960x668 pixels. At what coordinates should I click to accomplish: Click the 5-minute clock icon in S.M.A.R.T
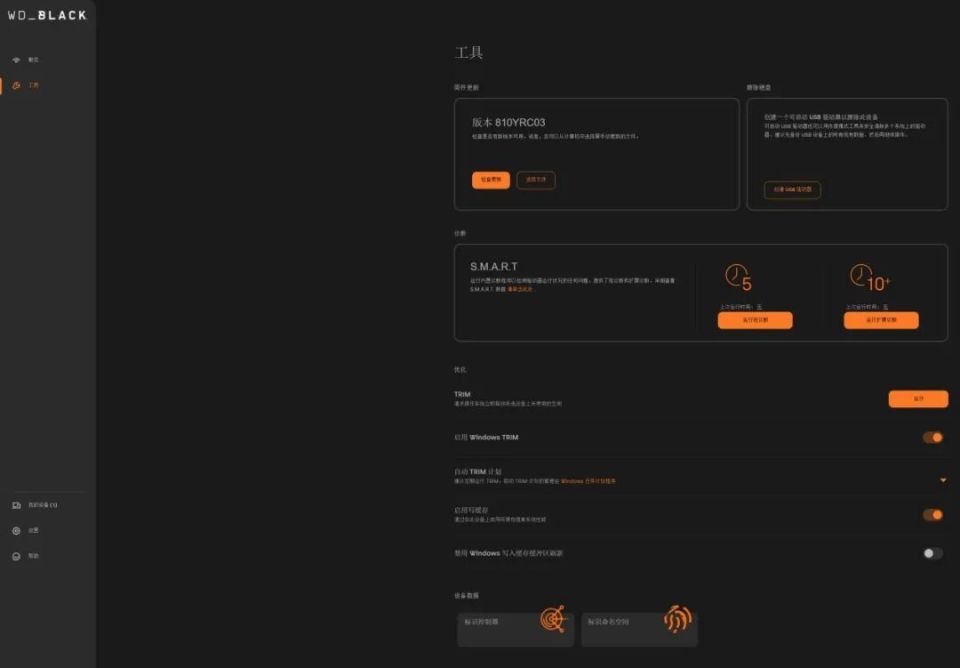coord(738,277)
